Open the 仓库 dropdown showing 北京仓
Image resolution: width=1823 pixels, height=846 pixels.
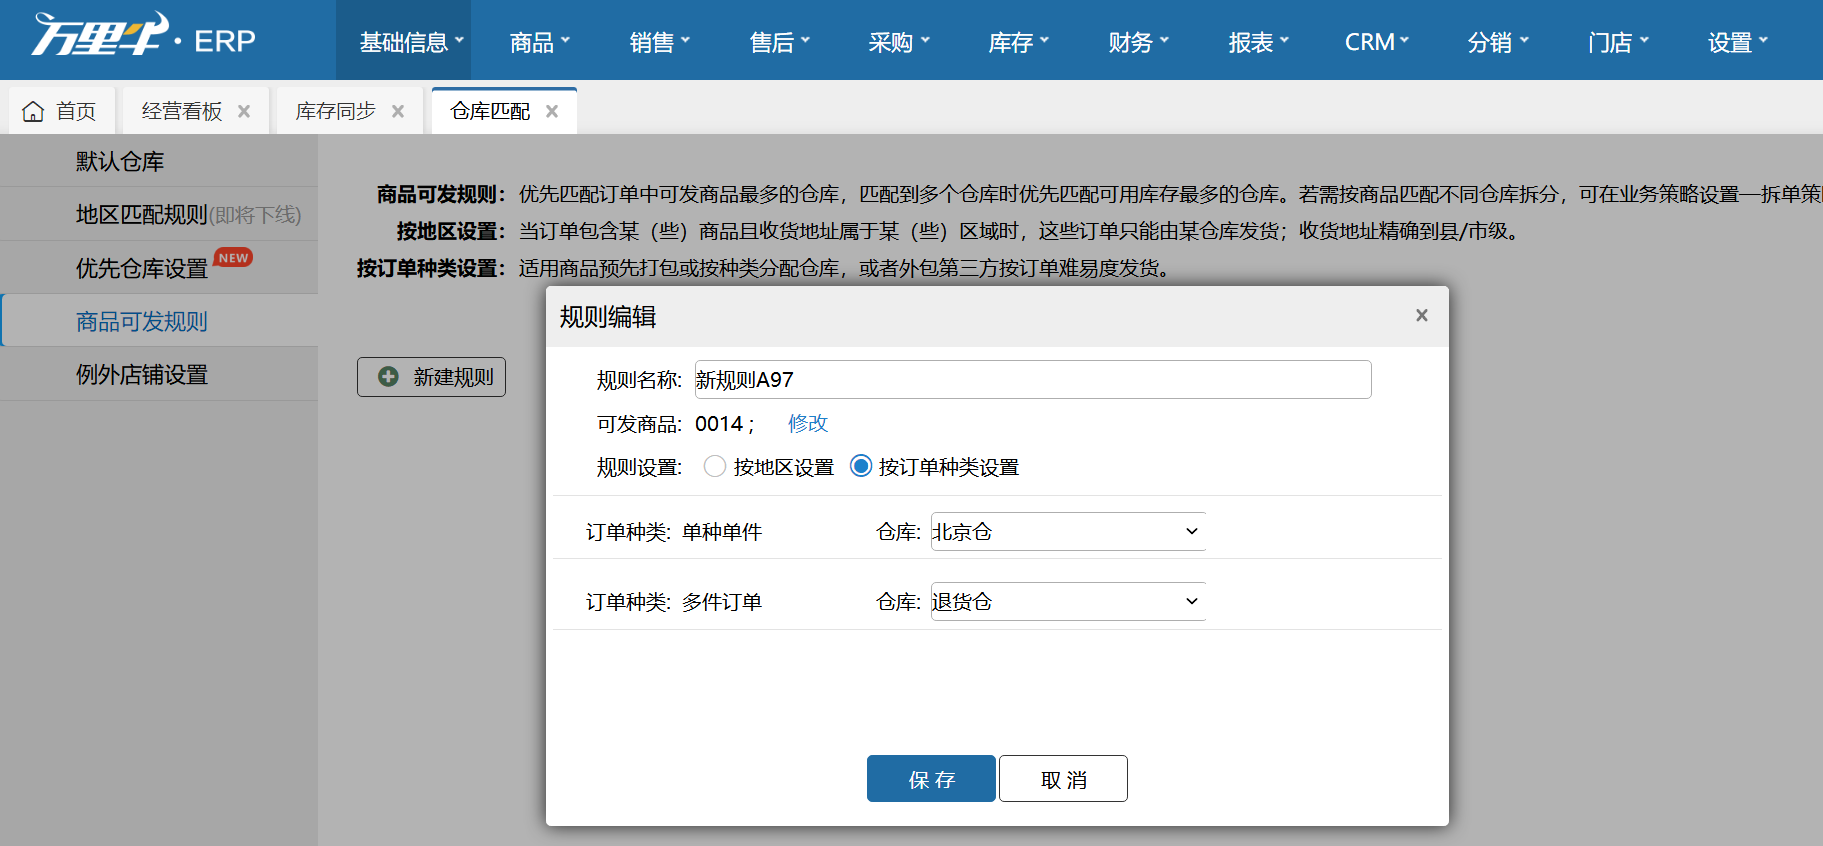[1068, 532]
